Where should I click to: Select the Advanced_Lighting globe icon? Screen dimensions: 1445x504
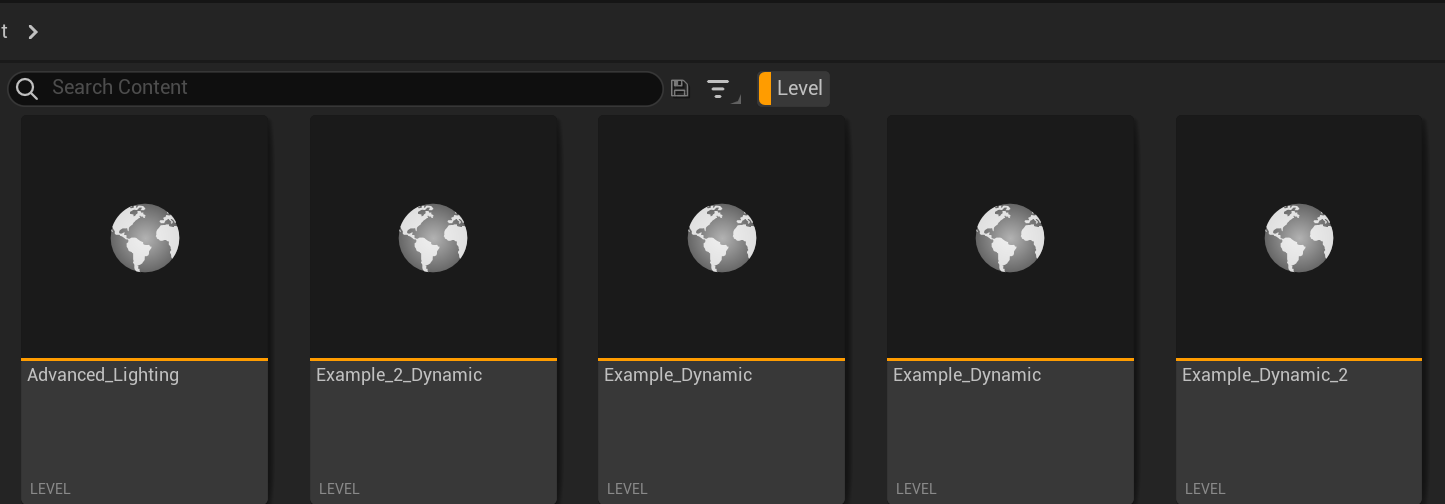(145, 238)
